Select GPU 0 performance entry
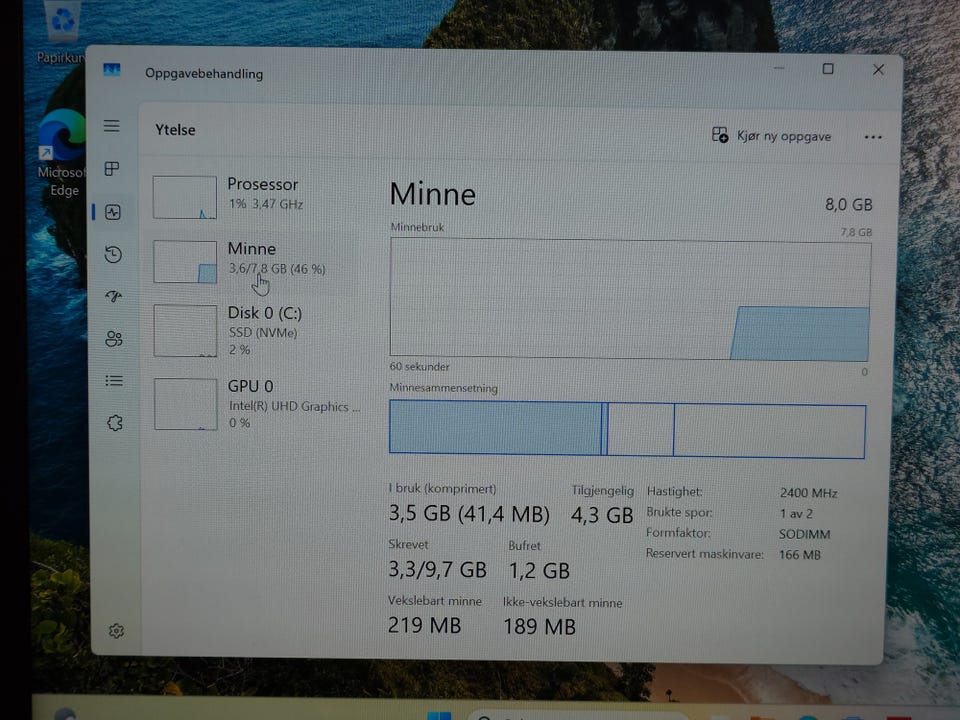 [256, 404]
